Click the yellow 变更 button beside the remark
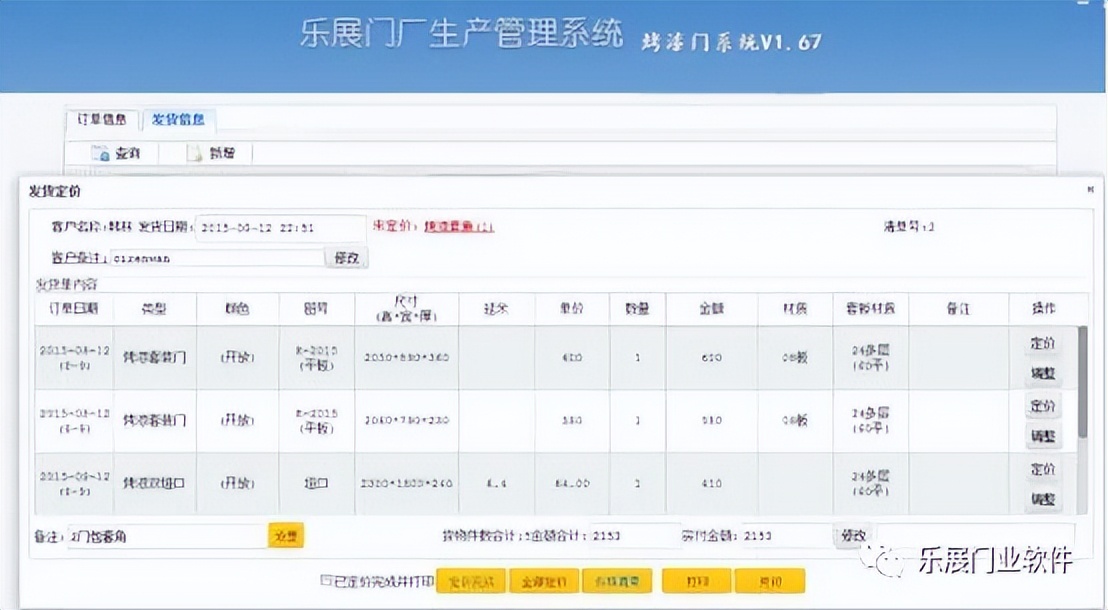Viewport: 1108px width, 610px height. coord(284,534)
